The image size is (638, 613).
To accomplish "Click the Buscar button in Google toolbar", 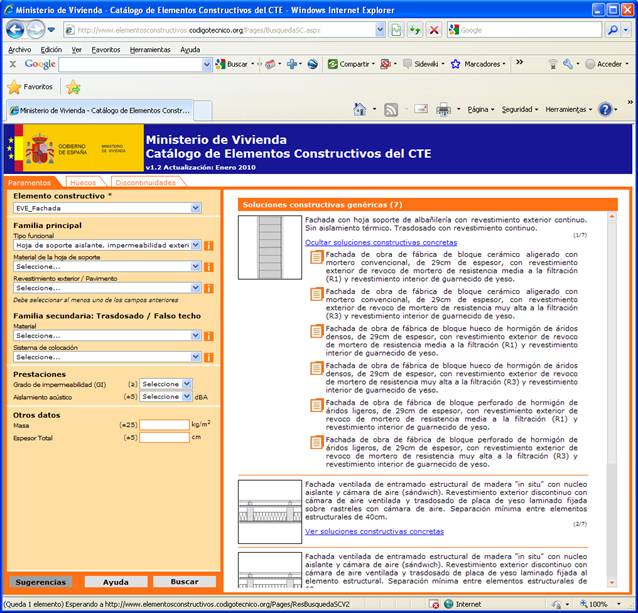I will [x=232, y=64].
